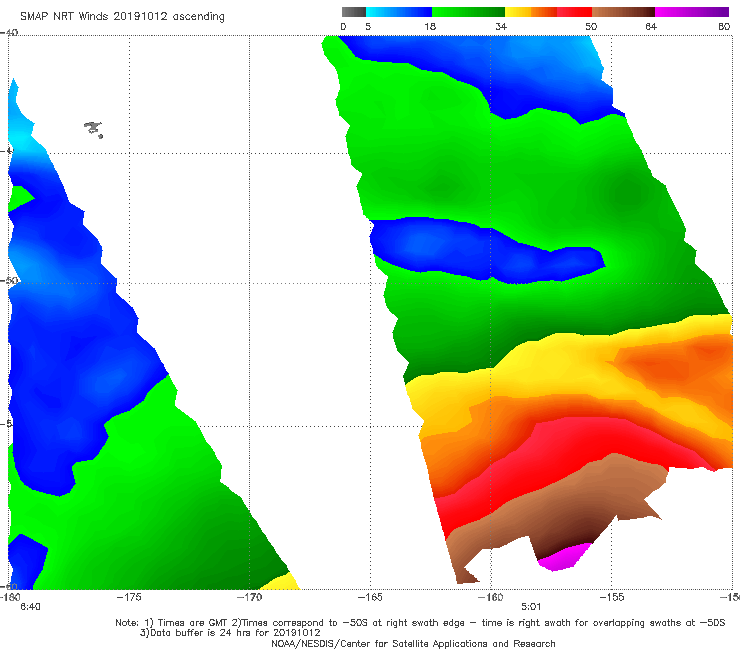Click the 5:01 swath time label
Viewport: 740px width, 650px height.
(531, 607)
